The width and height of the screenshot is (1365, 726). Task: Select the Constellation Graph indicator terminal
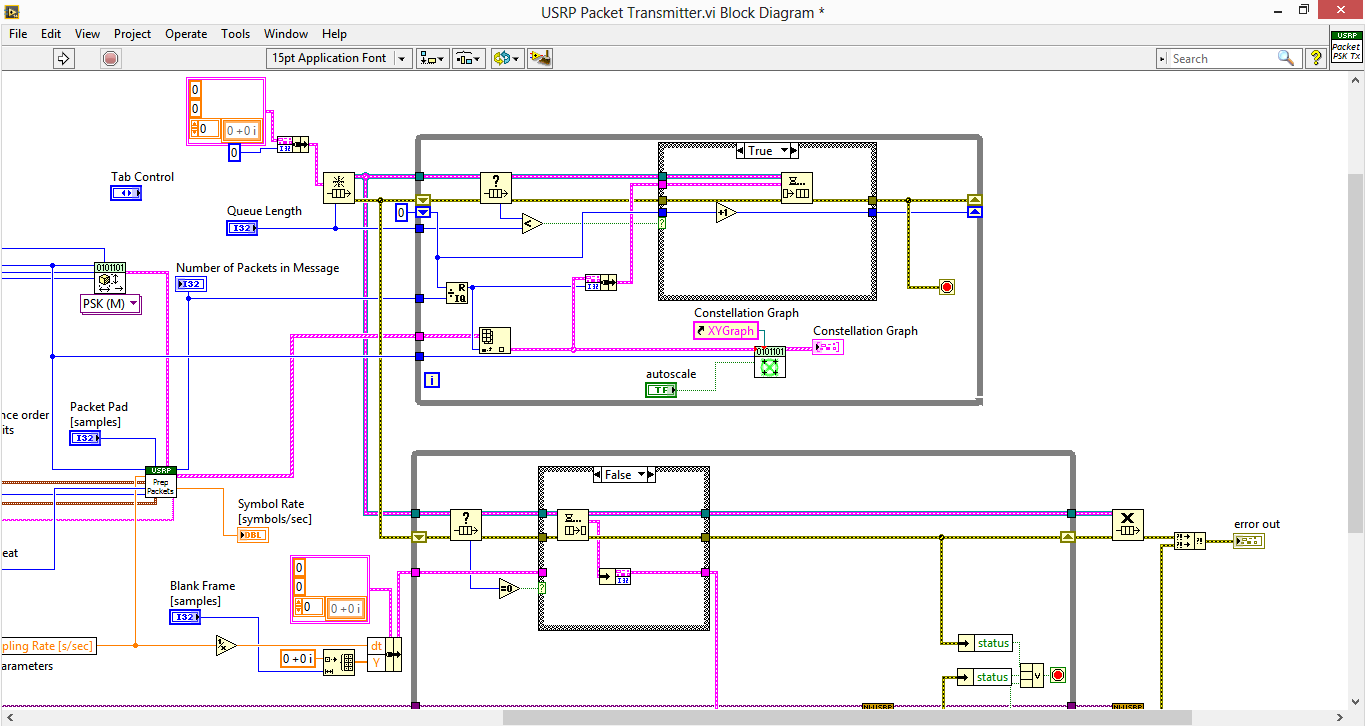pos(827,347)
